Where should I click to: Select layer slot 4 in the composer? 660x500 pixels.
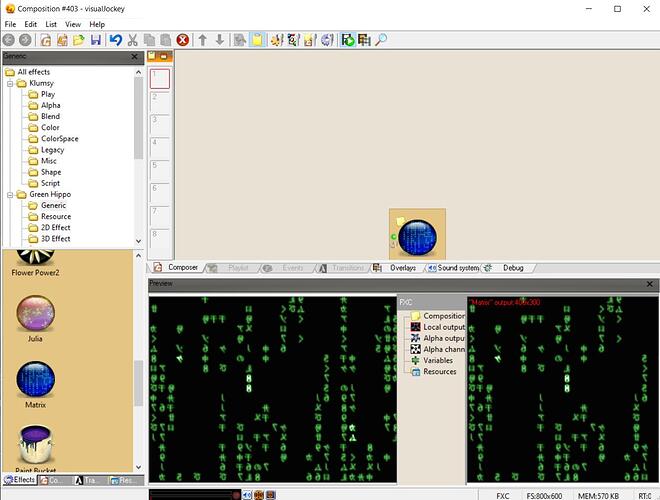pos(160,147)
